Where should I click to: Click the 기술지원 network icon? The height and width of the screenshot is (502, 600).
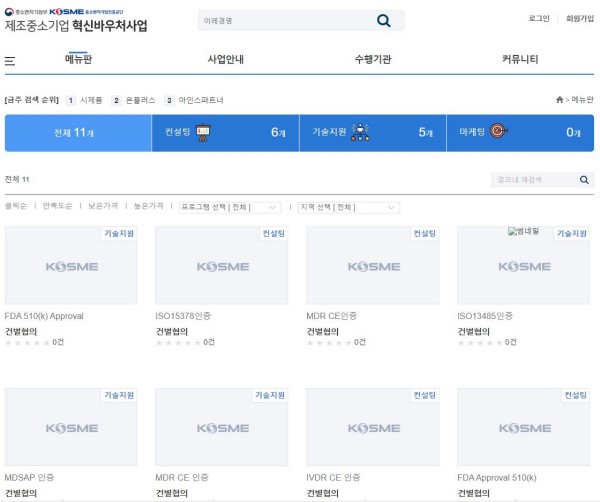coord(360,132)
